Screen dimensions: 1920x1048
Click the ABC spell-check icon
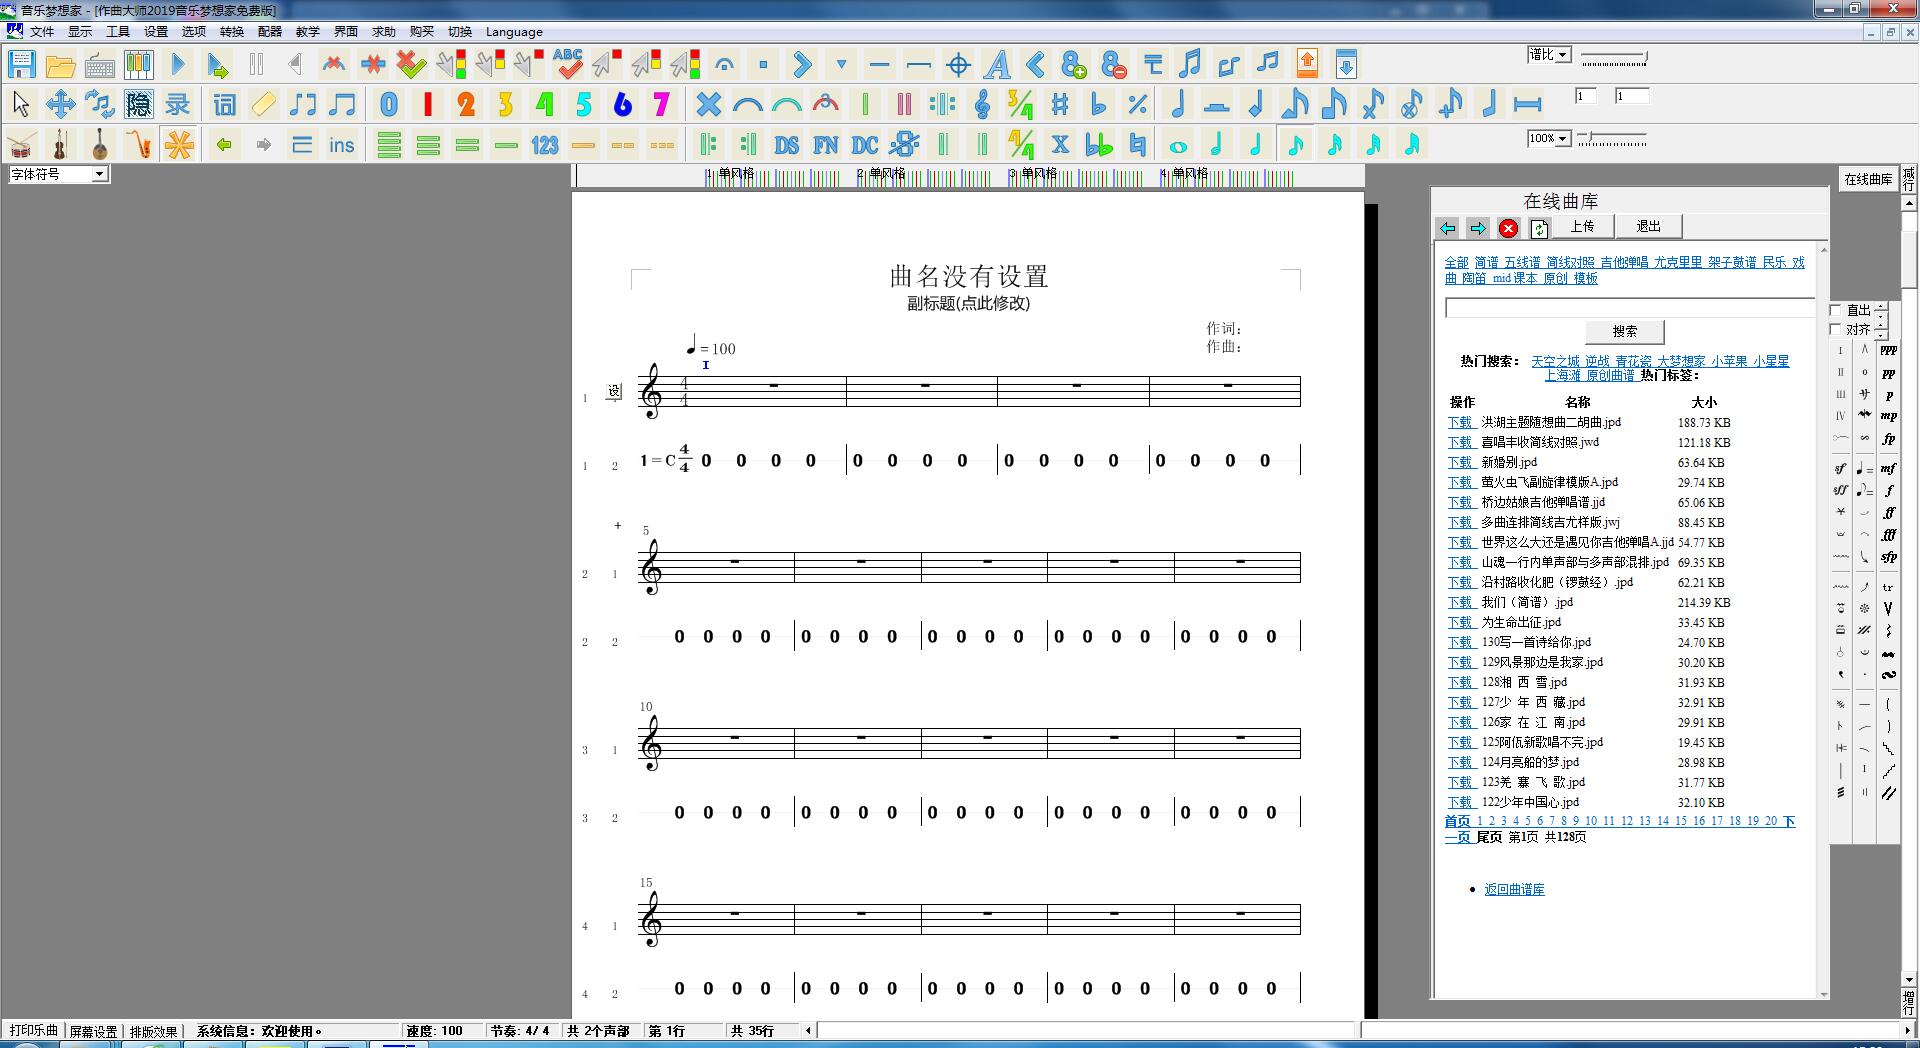pos(568,65)
